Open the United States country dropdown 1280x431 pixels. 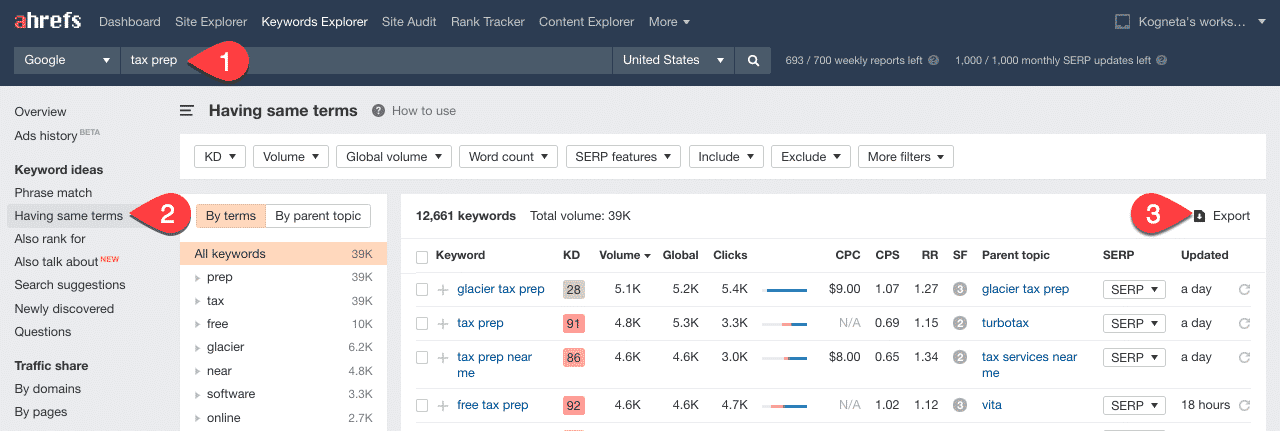pos(673,60)
